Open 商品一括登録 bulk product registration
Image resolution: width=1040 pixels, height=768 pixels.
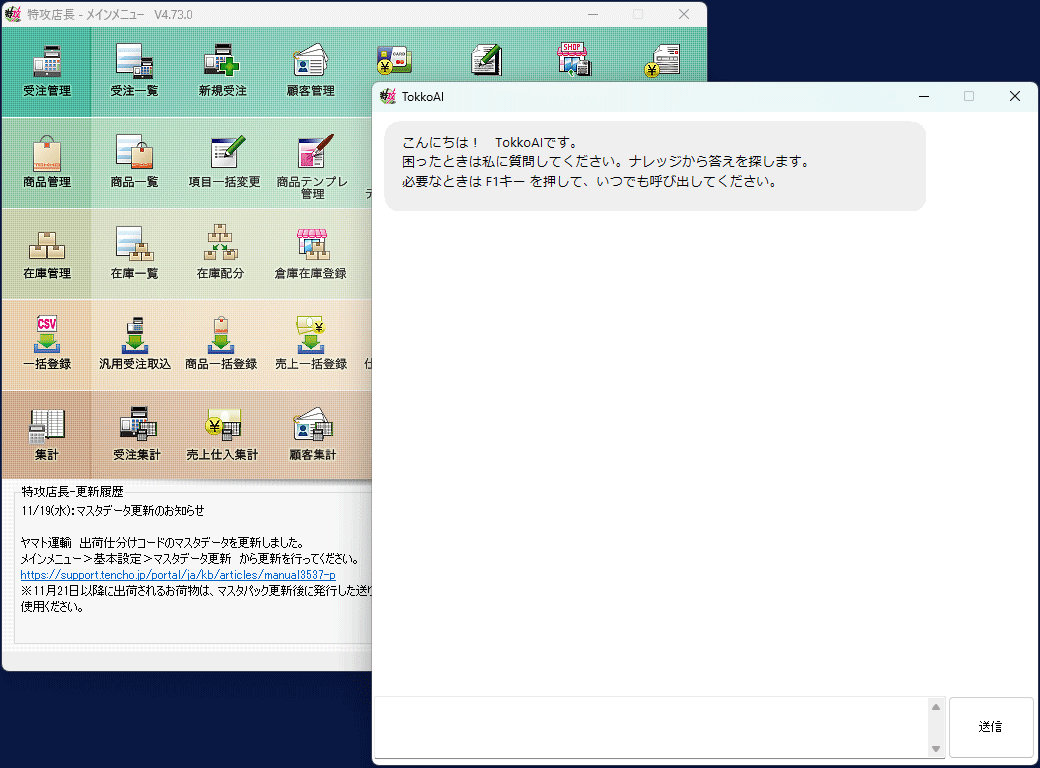pyautogui.click(x=221, y=343)
